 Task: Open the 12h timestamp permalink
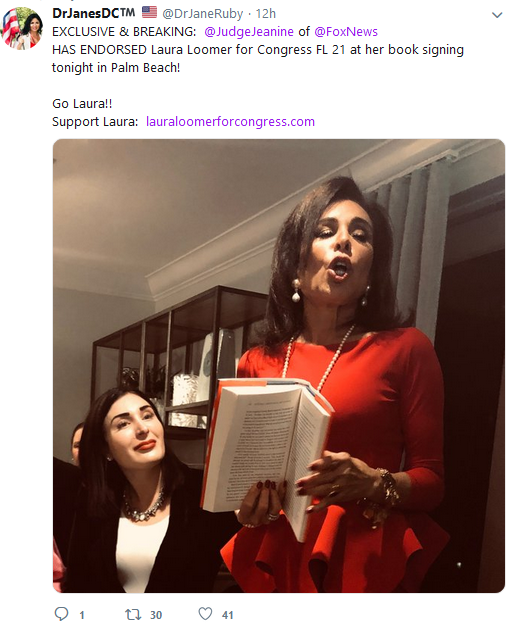pyautogui.click(x=265, y=14)
